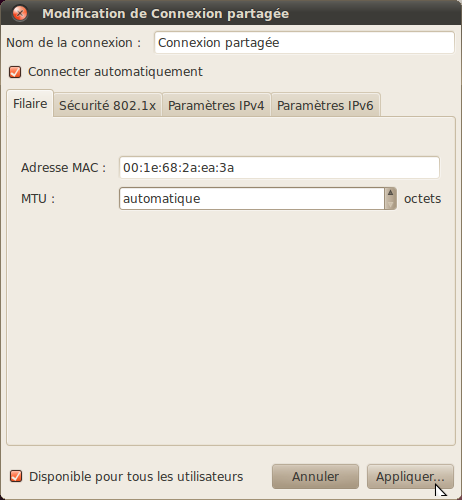Viewport: 462px width, 500px height.
Task: Click the dialog title bar text
Action: point(165,14)
